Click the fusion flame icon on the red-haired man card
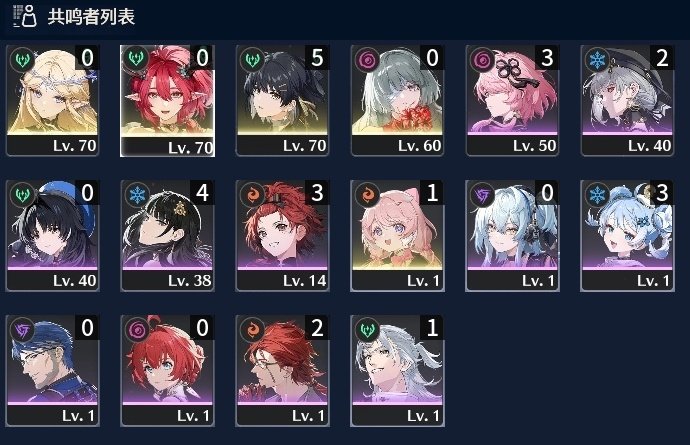Image resolution: width=690 pixels, height=445 pixels. pyautogui.click(x=252, y=329)
